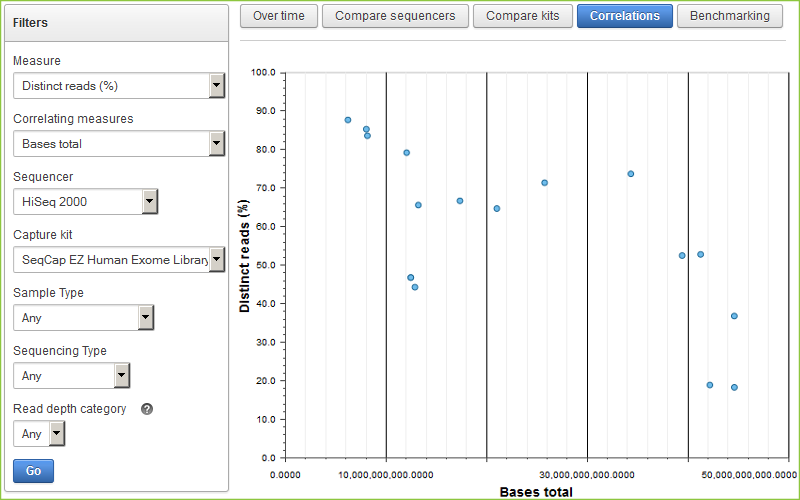Open the Compare sequencers tab
Image resolution: width=800 pixels, height=500 pixels.
click(x=395, y=16)
